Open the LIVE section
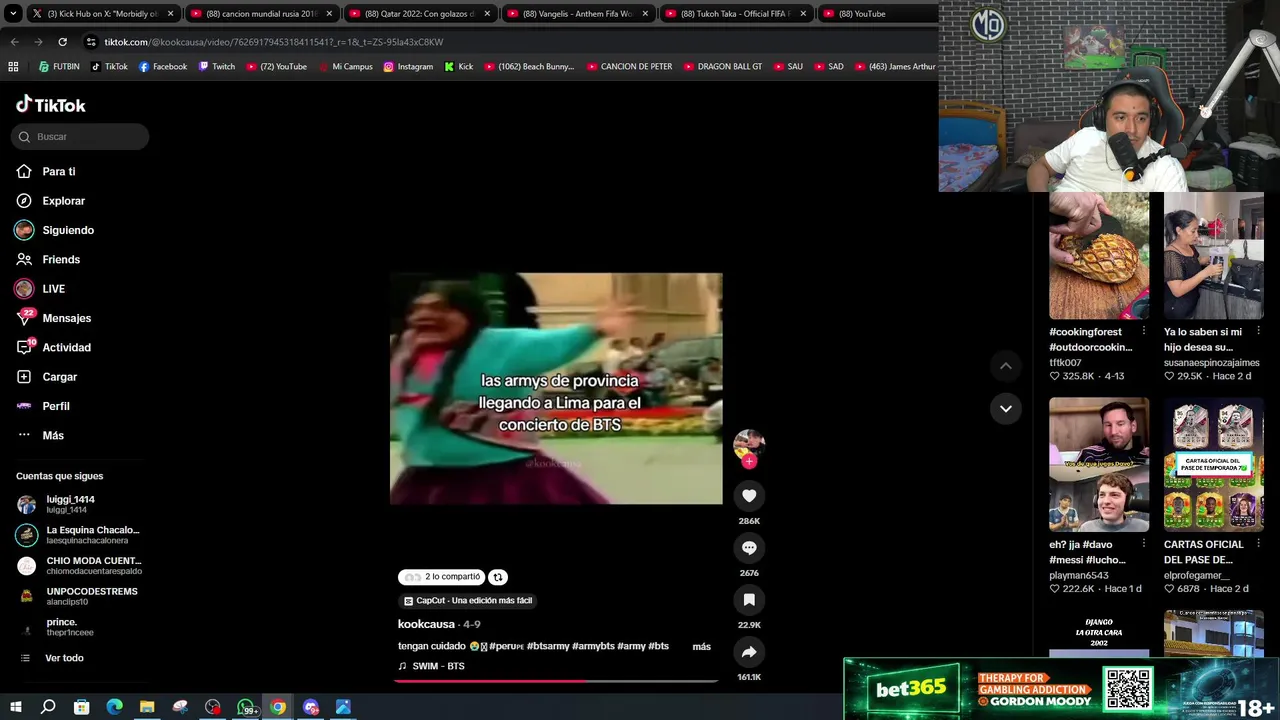 coord(40,289)
